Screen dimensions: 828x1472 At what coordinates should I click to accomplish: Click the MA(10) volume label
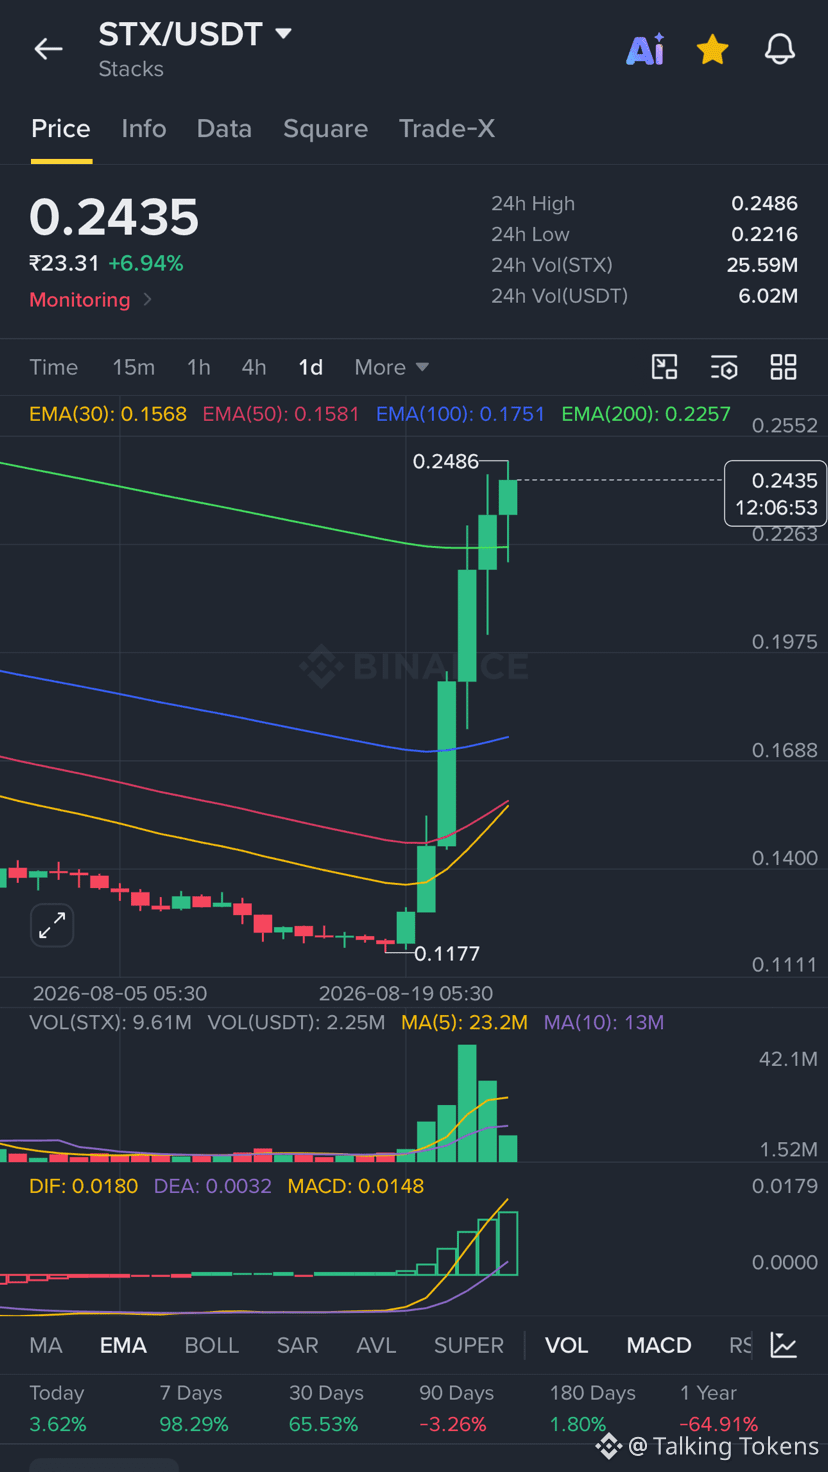(x=604, y=1022)
